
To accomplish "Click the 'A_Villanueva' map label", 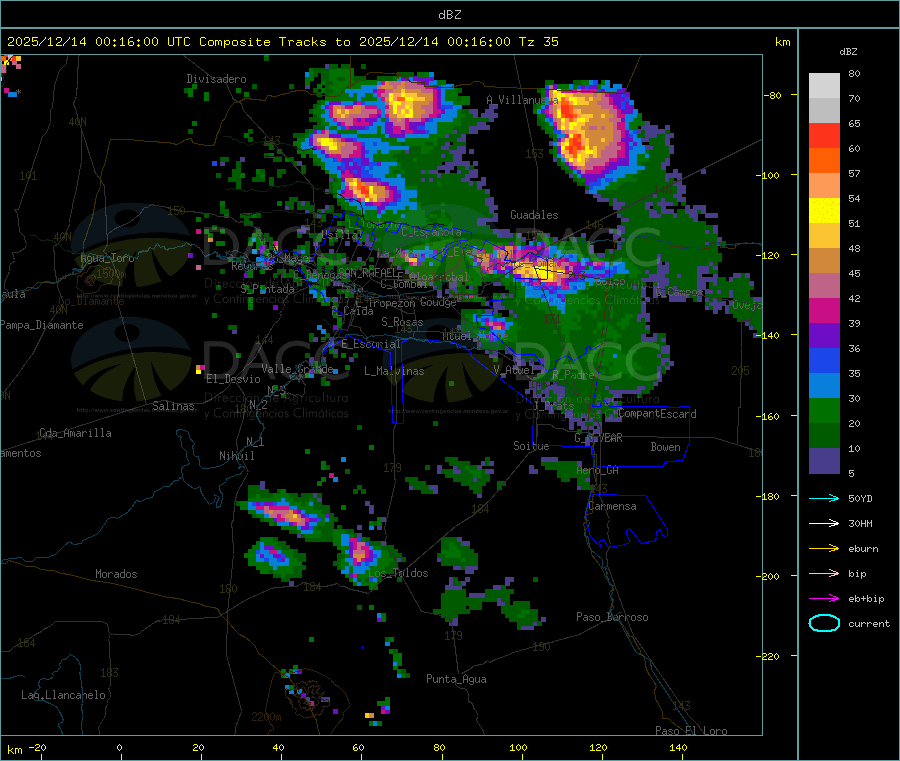I will click(x=522, y=100).
